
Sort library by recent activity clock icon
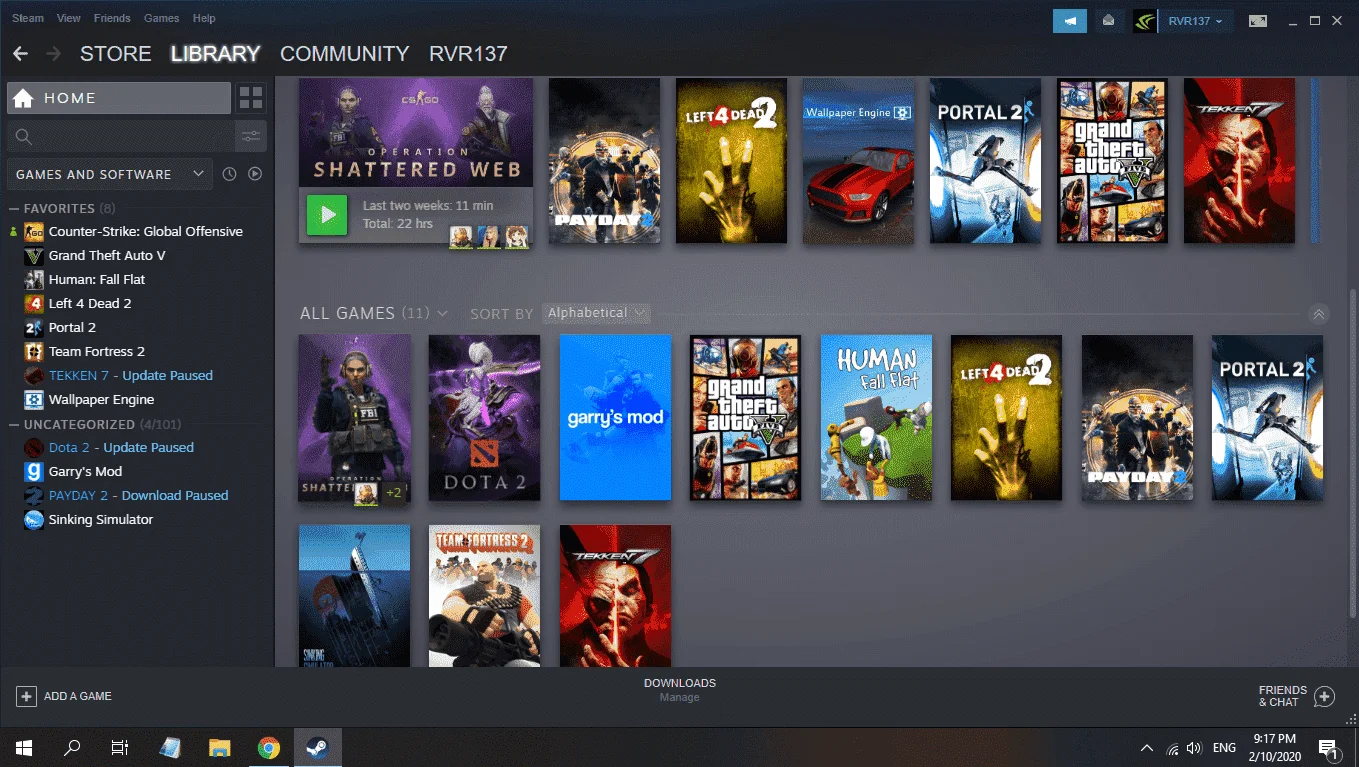pyautogui.click(x=229, y=174)
